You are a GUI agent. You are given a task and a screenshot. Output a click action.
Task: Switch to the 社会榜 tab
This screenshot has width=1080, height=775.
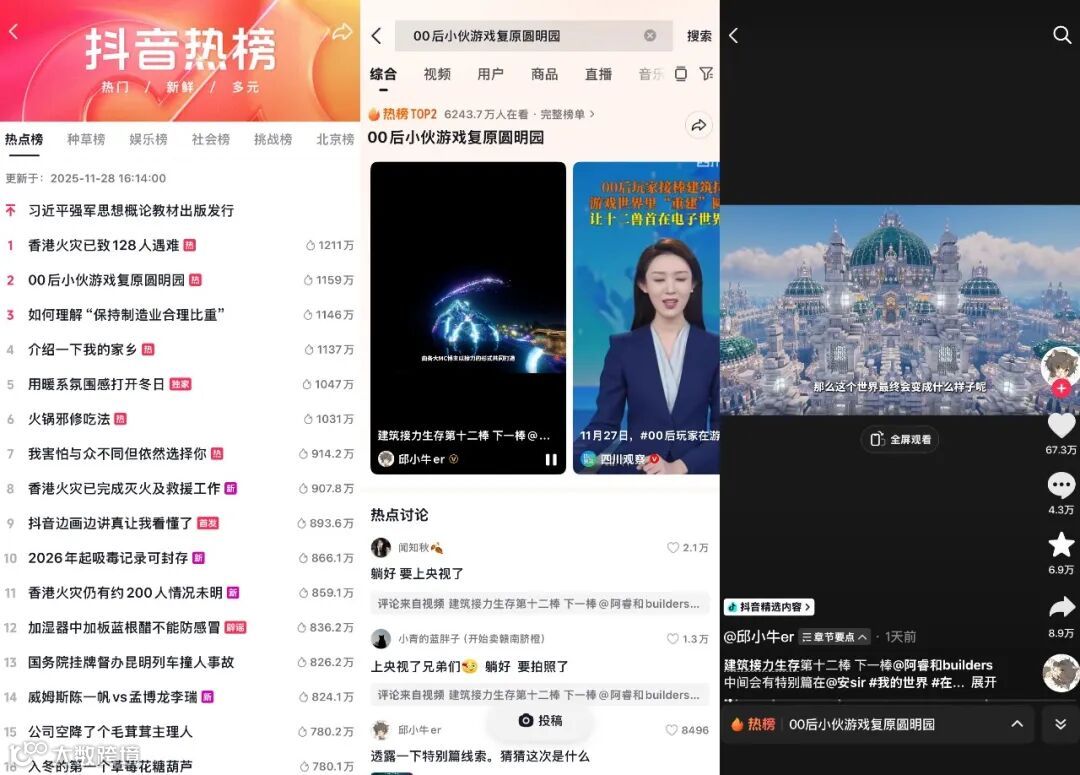point(211,139)
